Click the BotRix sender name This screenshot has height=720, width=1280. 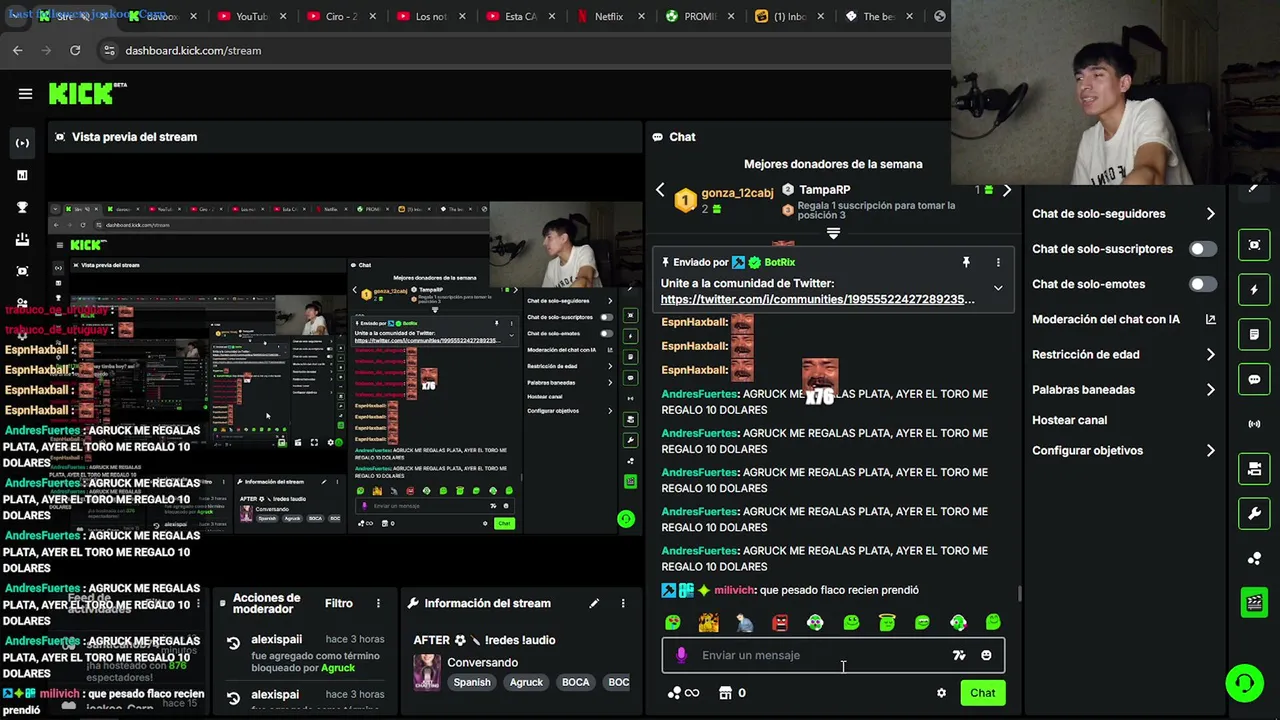779,262
